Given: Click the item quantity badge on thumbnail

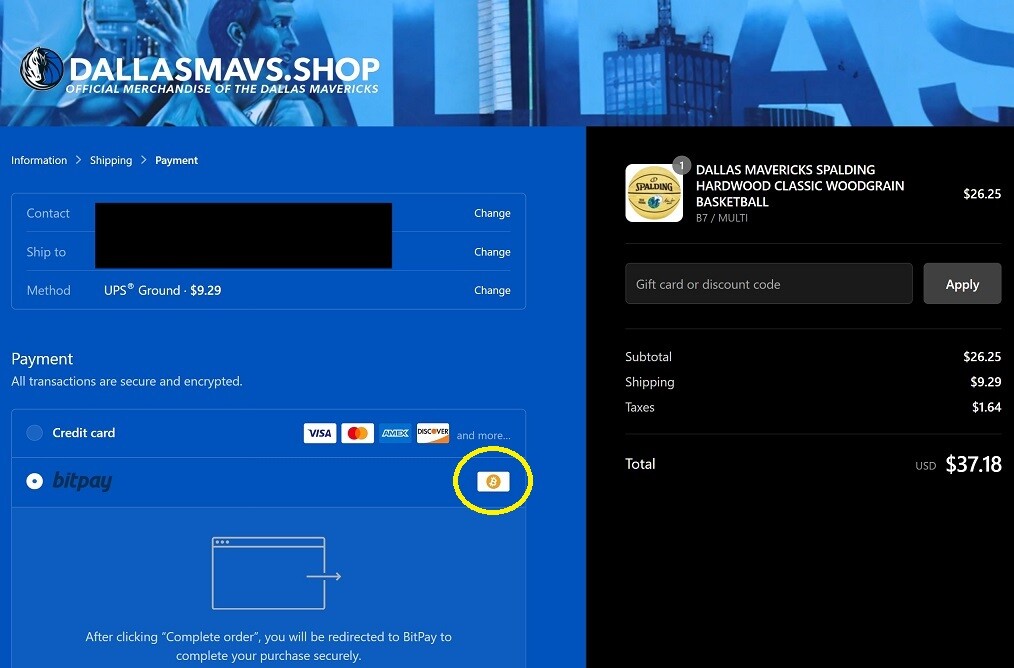Looking at the screenshot, I should (681, 166).
